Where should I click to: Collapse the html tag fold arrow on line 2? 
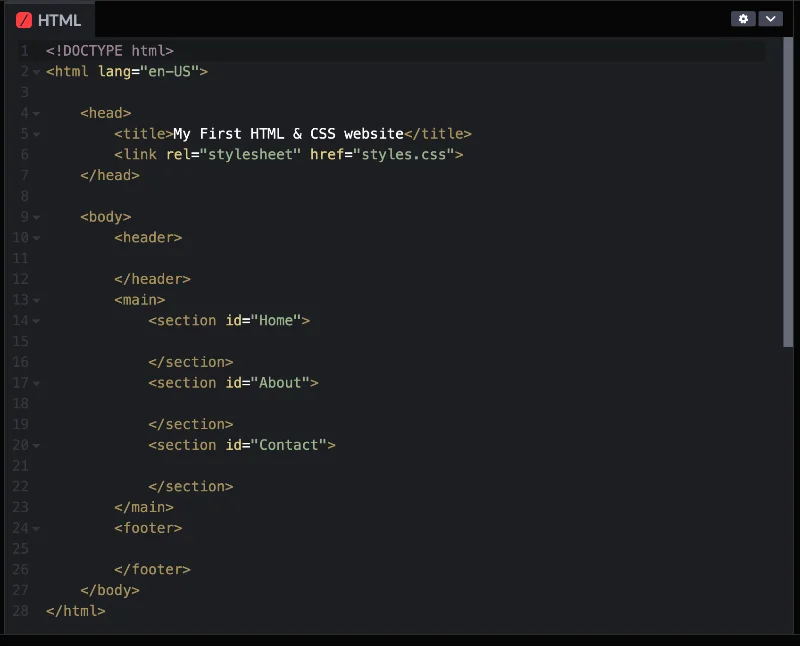click(x=36, y=72)
